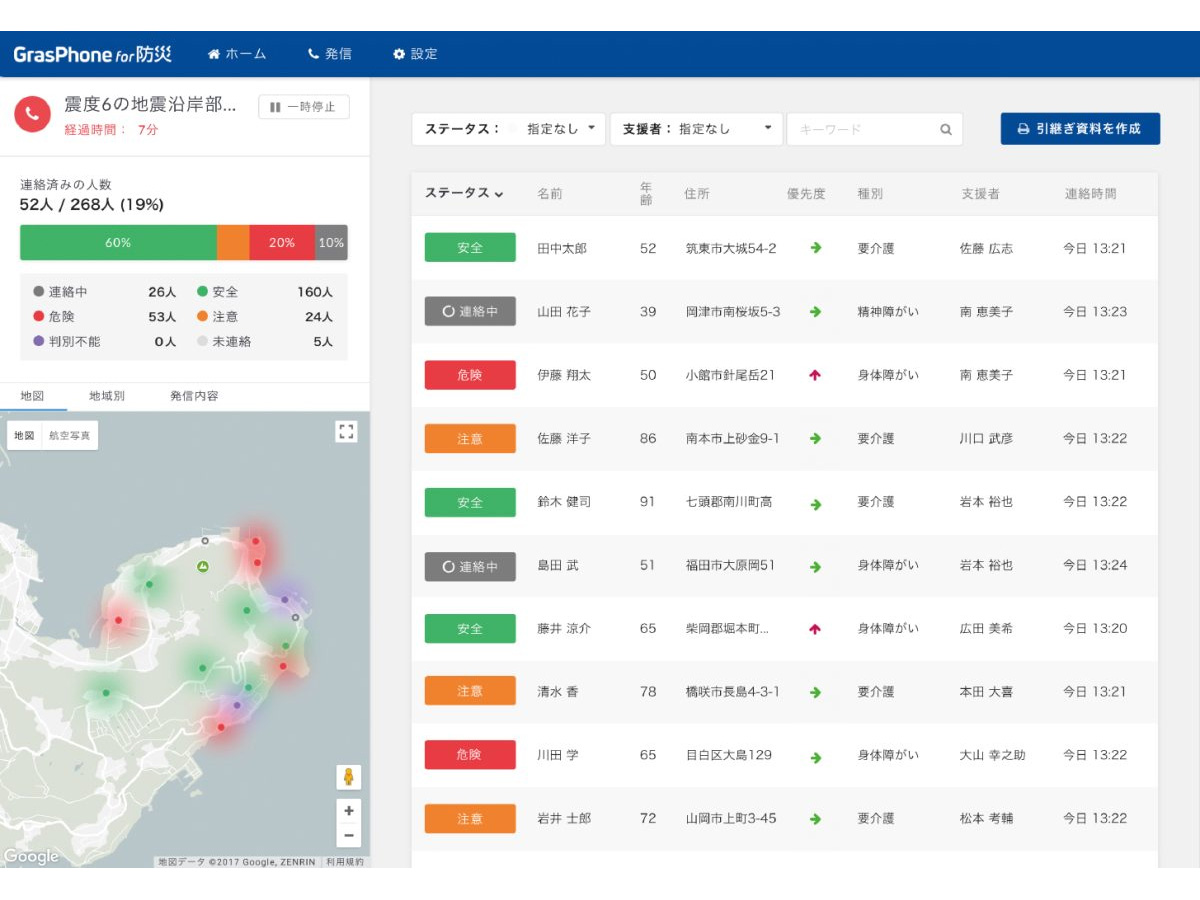Viewport: 1200px width, 900px height.
Task: Switch to the 地域別 tab
Action: (107, 396)
